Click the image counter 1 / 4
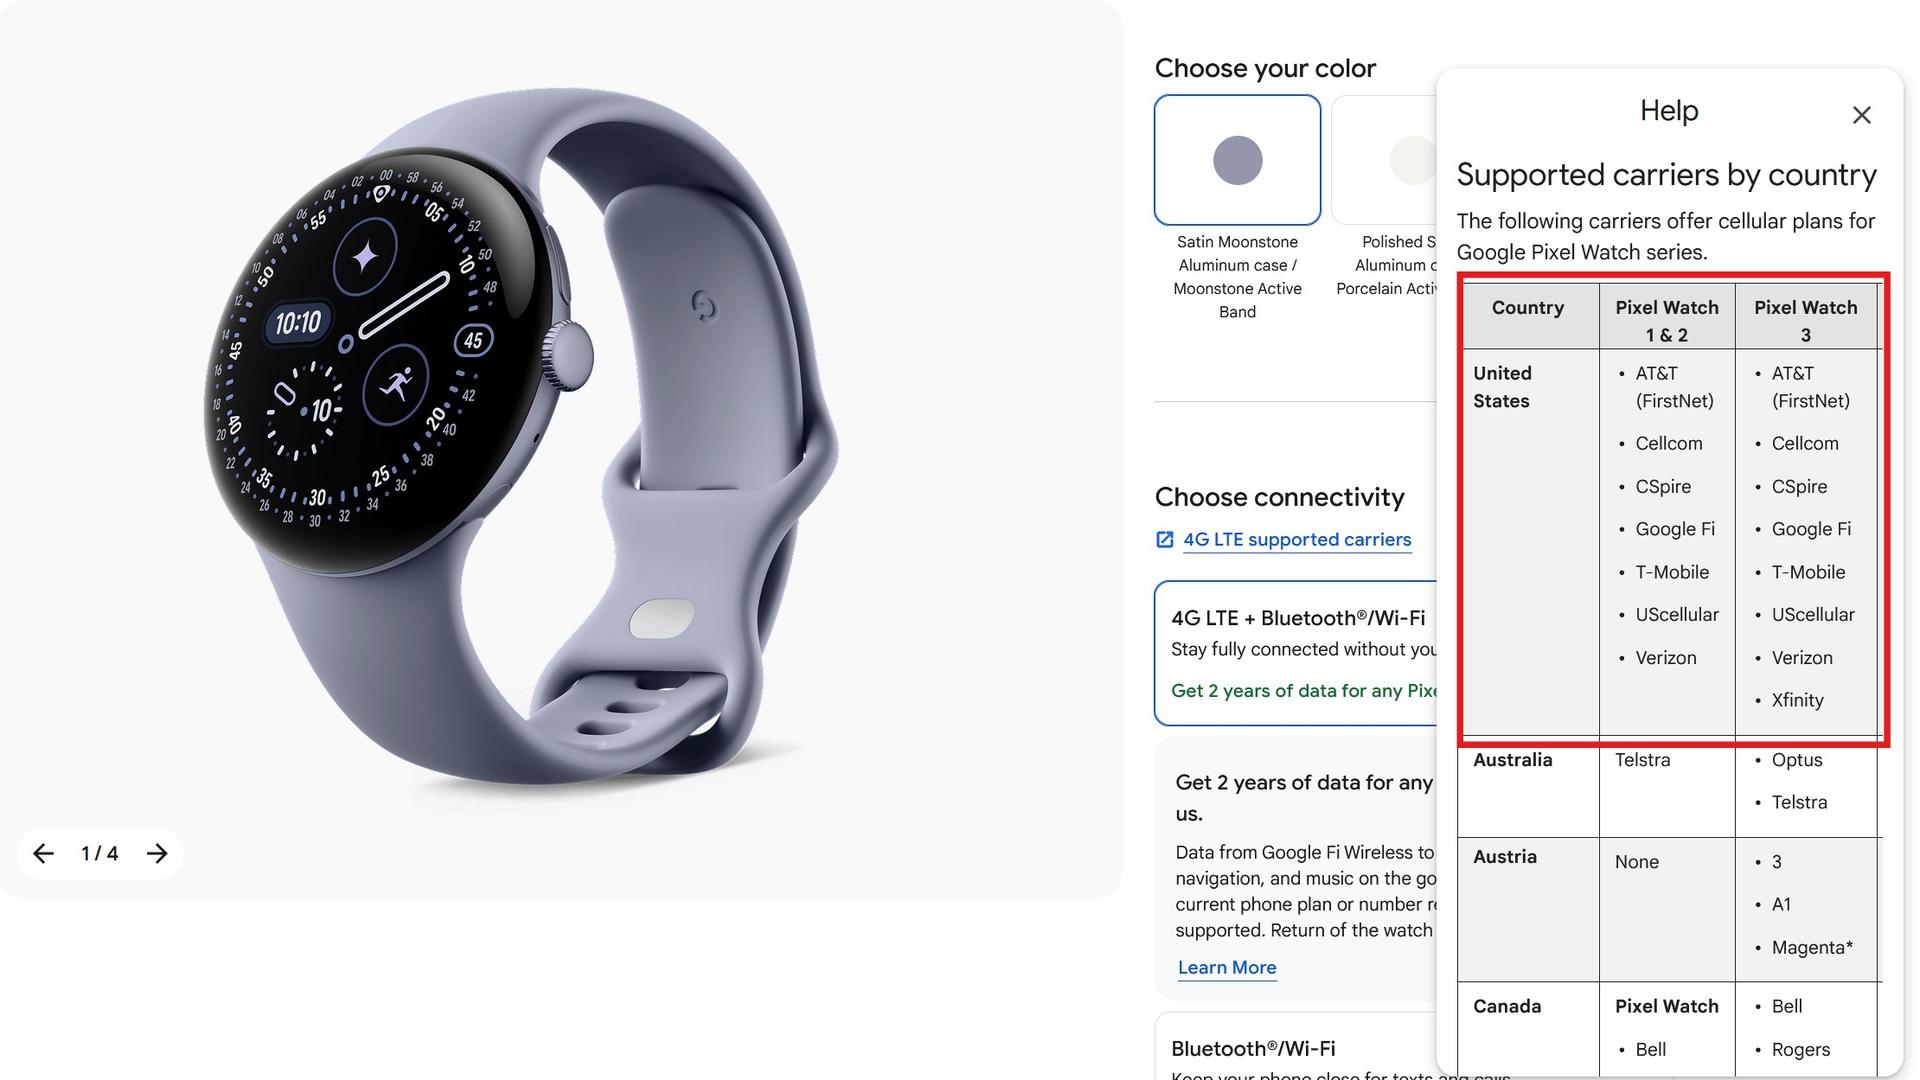Image resolution: width=1920 pixels, height=1080 pixels. [100, 853]
